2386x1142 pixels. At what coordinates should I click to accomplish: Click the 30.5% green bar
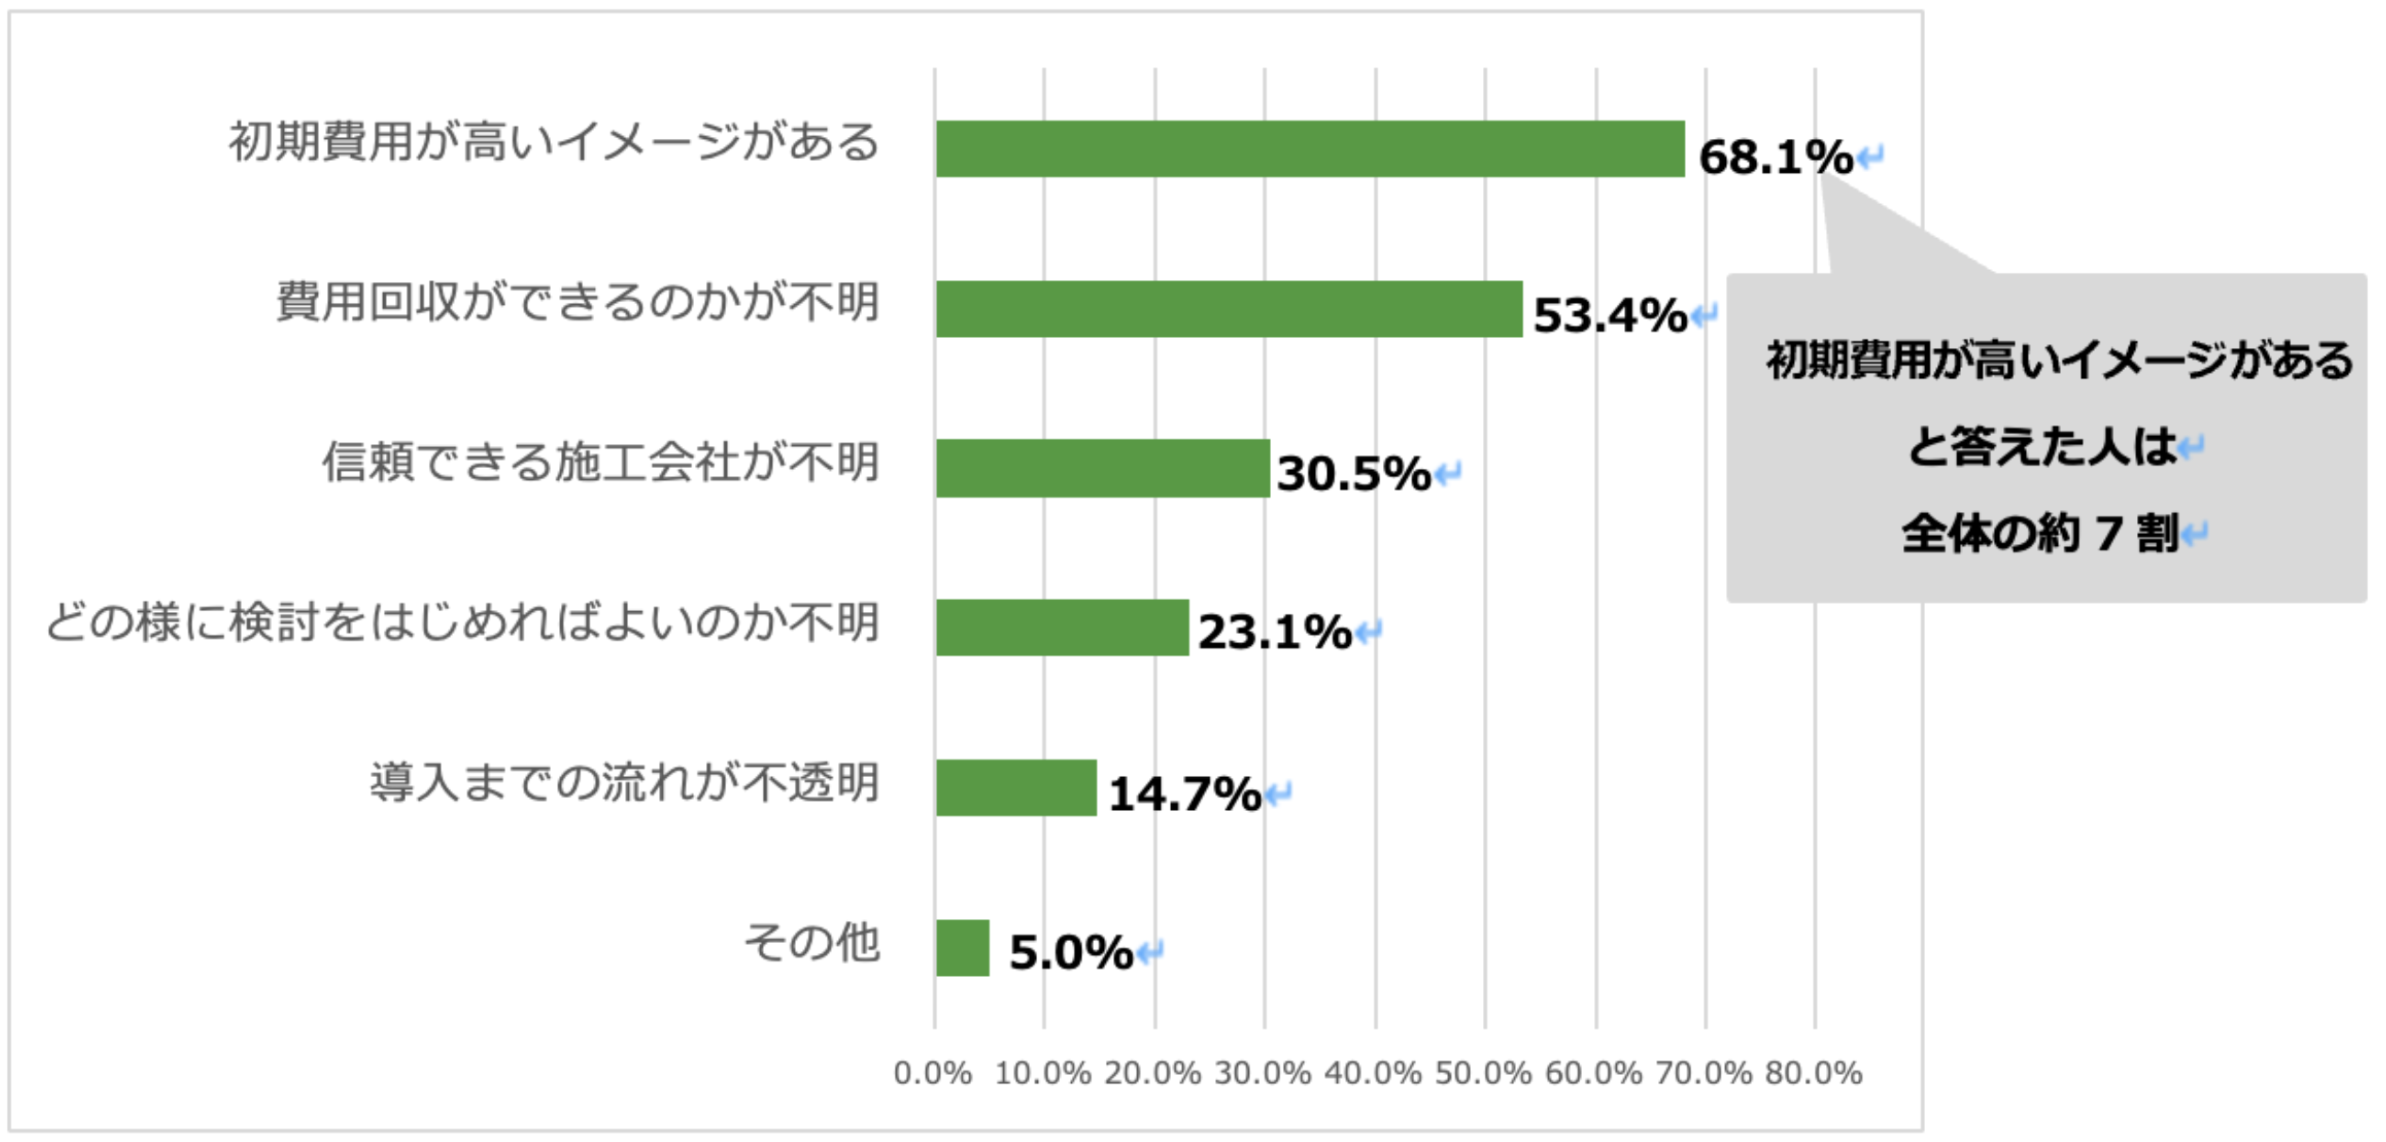click(x=1103, y=468)
